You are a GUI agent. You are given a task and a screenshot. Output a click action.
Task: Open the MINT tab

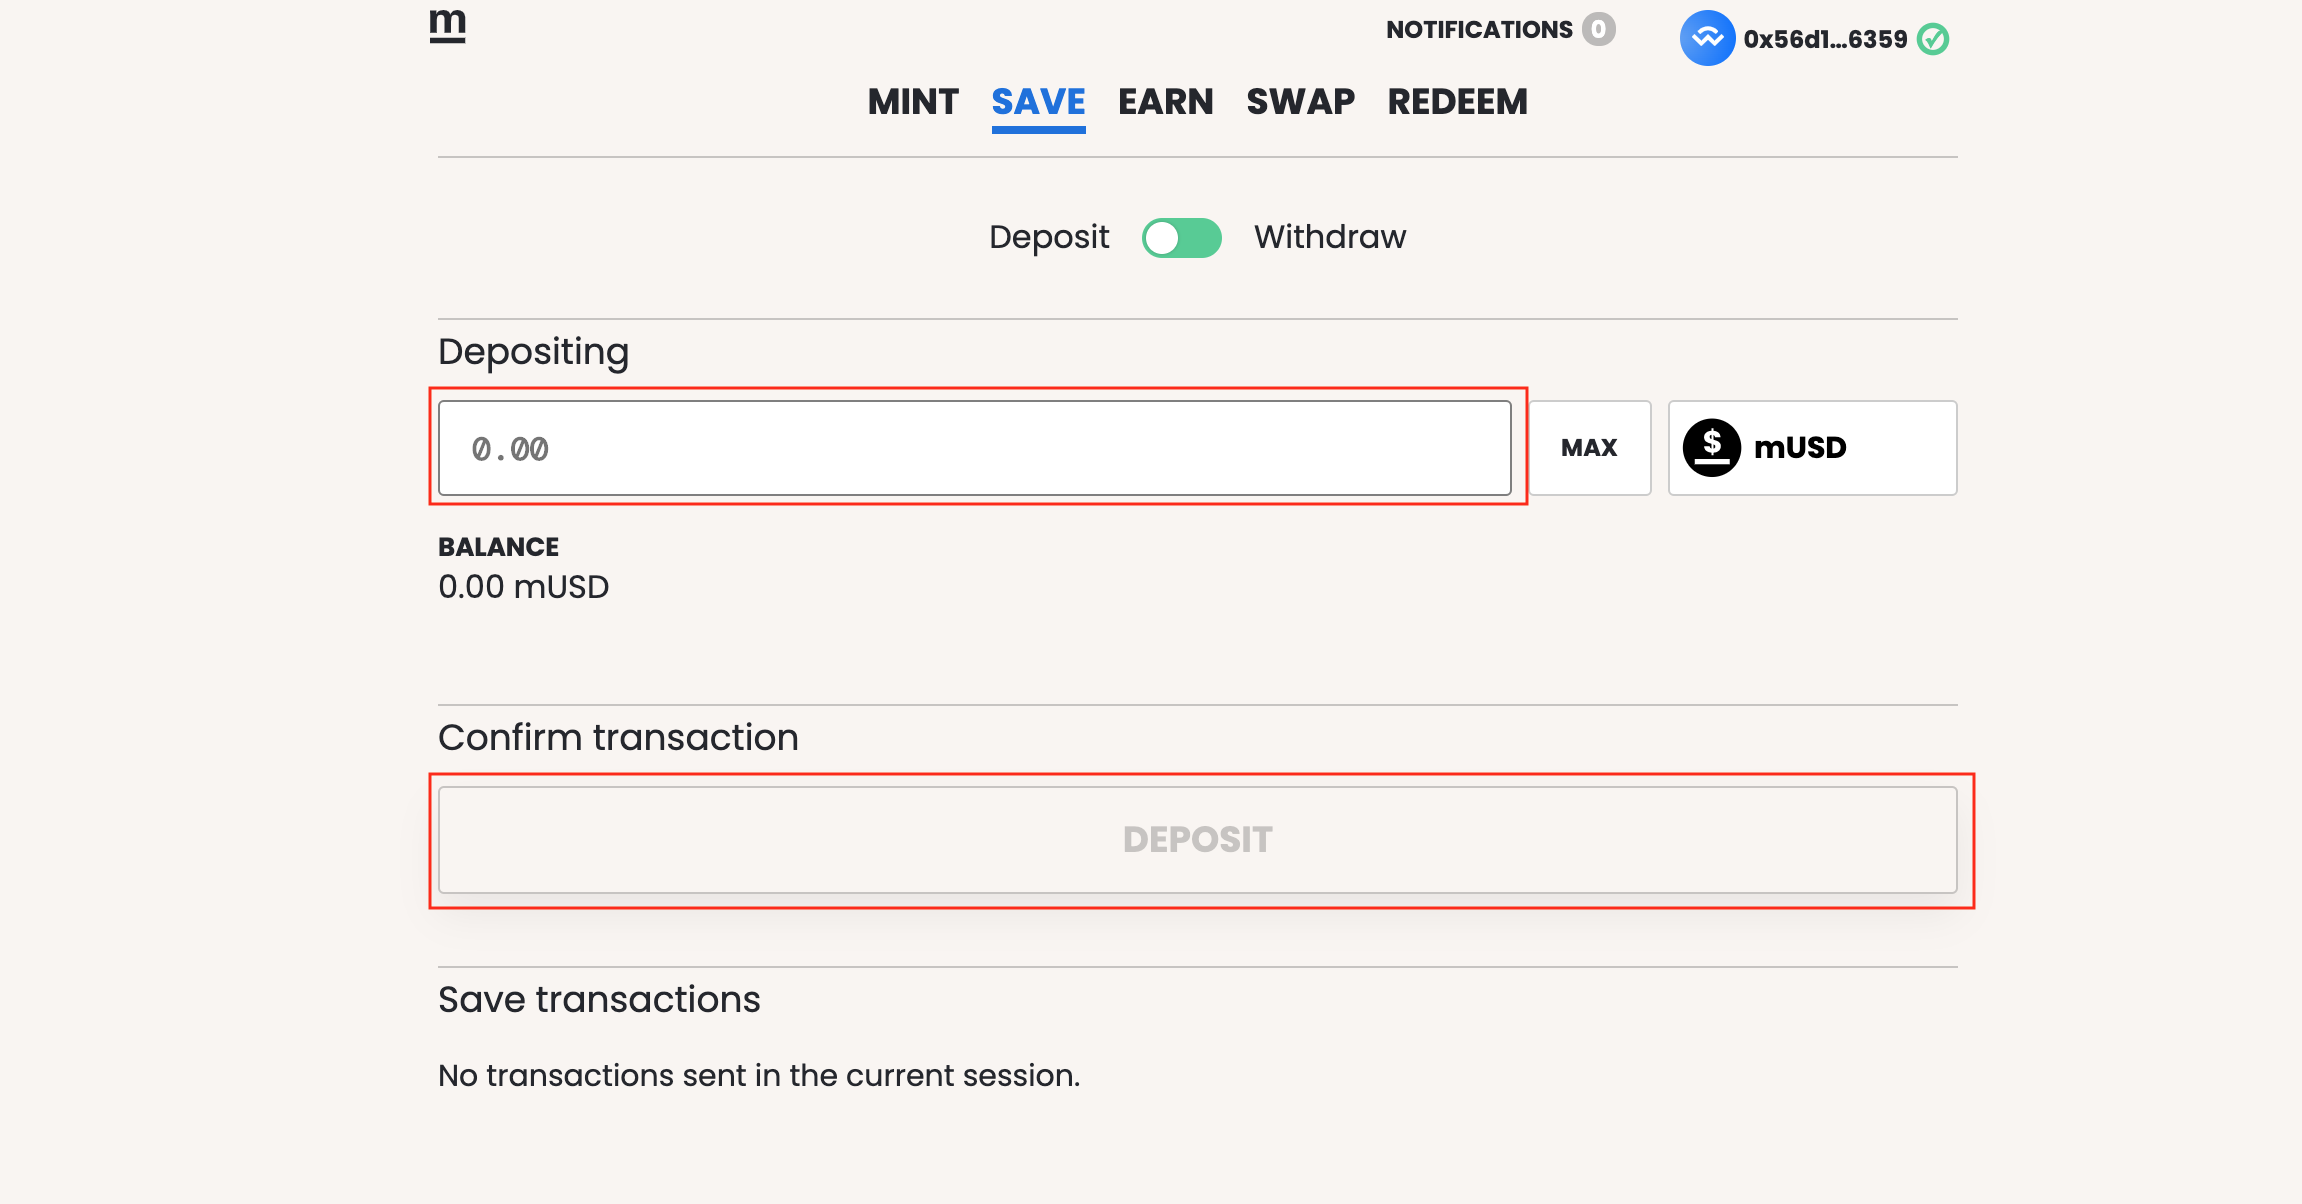913,101
